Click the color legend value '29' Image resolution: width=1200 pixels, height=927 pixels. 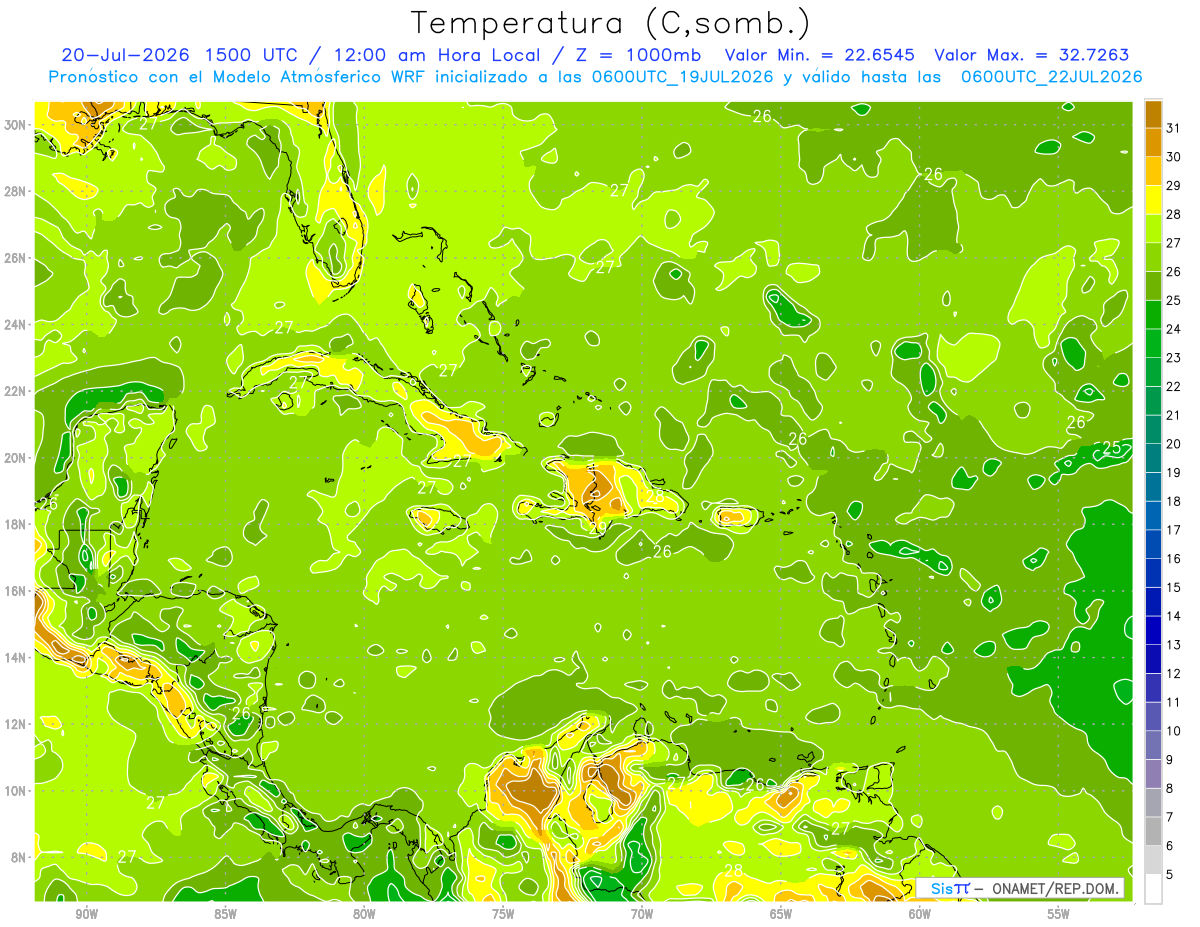[1174, 185]
